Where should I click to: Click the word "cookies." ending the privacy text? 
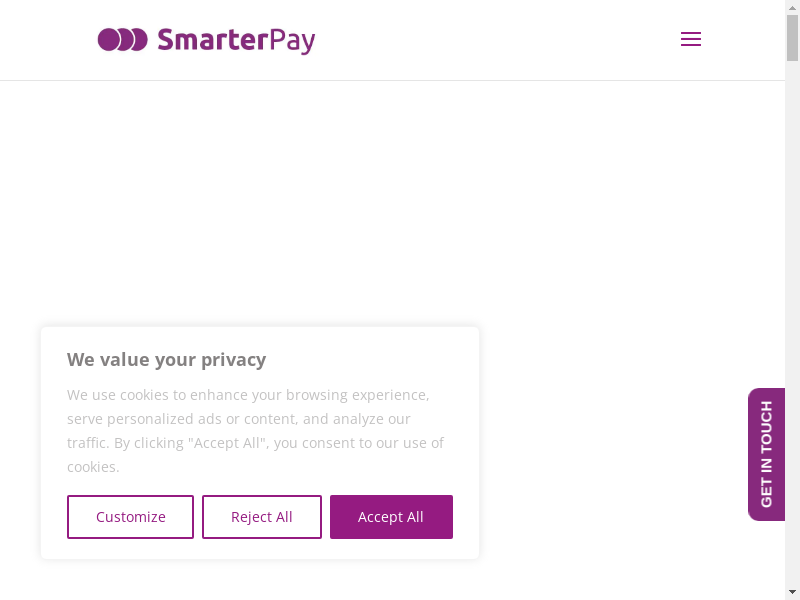(x=93, y=467)
